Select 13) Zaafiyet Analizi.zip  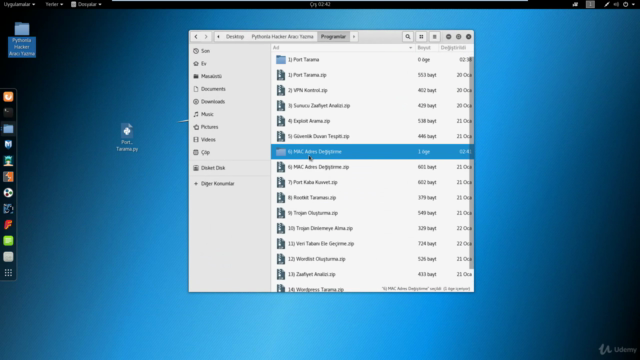click(371, 274)
